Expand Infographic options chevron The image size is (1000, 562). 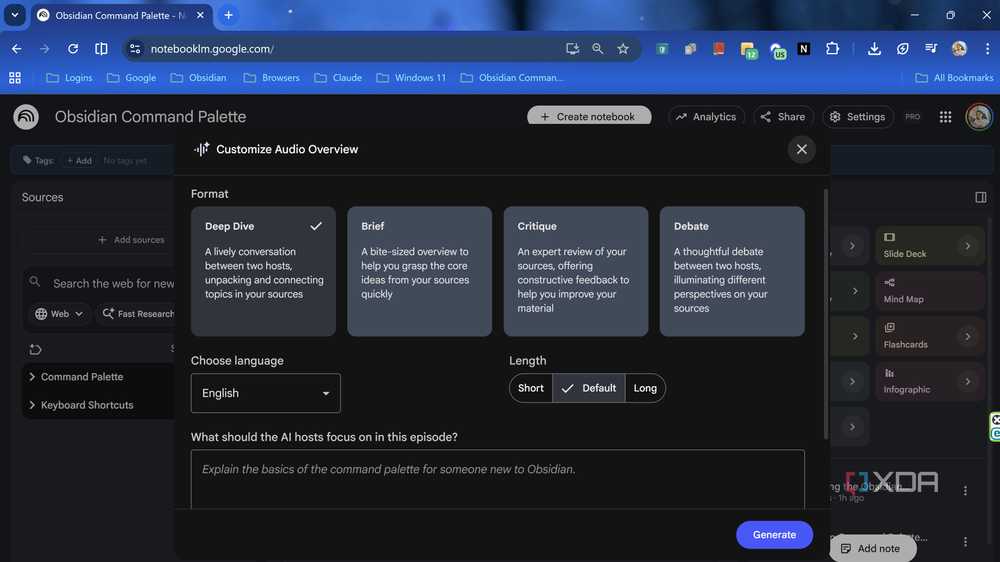click(x=967, y=381)
